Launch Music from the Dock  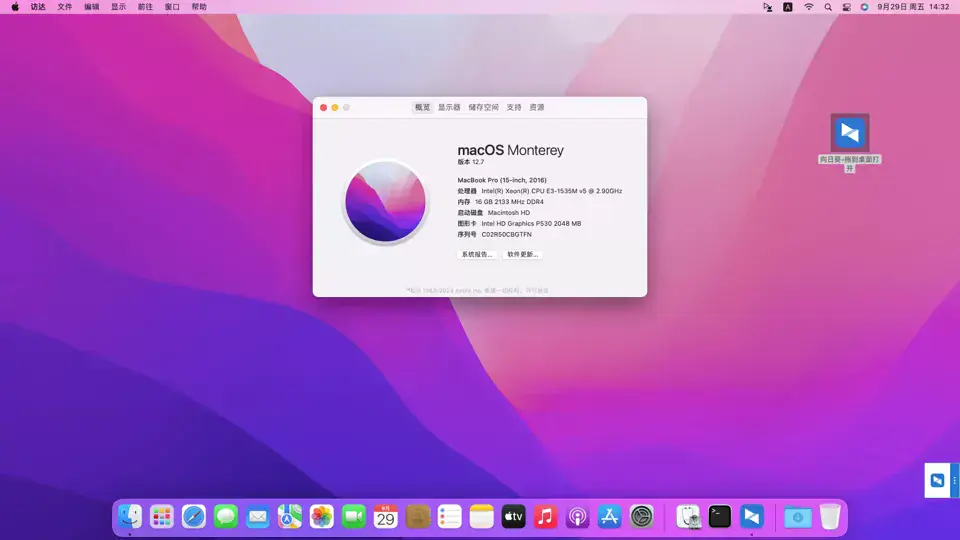point(545,517)
